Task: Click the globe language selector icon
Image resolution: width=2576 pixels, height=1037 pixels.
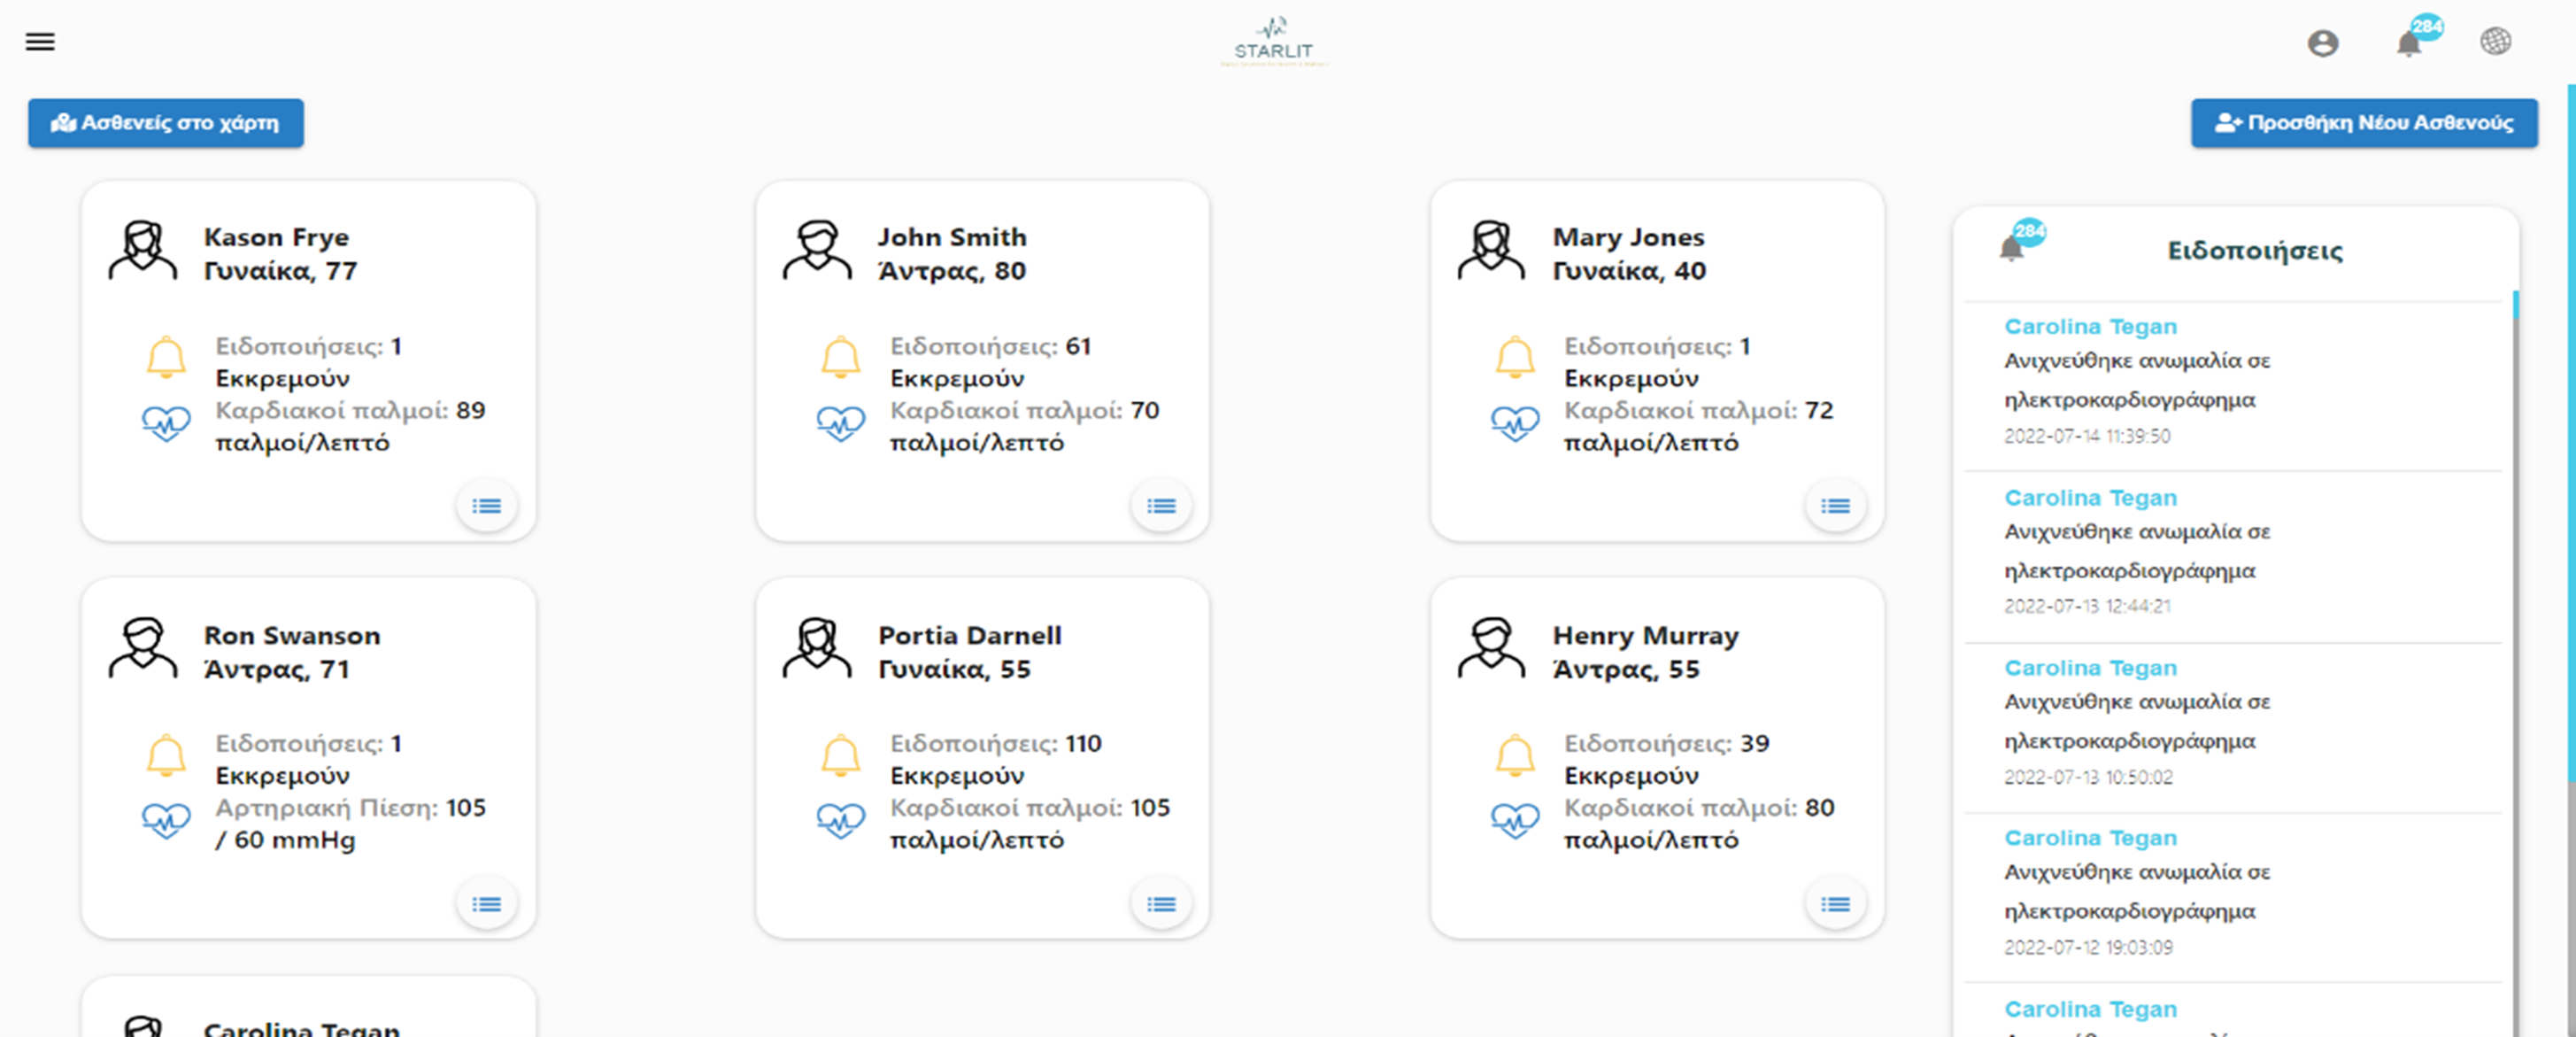Action: point(2496,41)
